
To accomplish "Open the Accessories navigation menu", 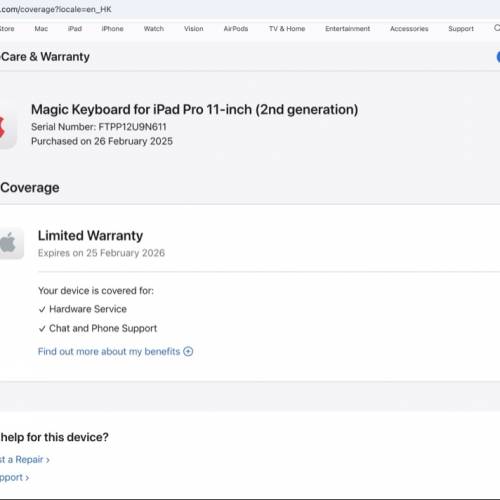I will pyautogui.click(x=409, y=29).
